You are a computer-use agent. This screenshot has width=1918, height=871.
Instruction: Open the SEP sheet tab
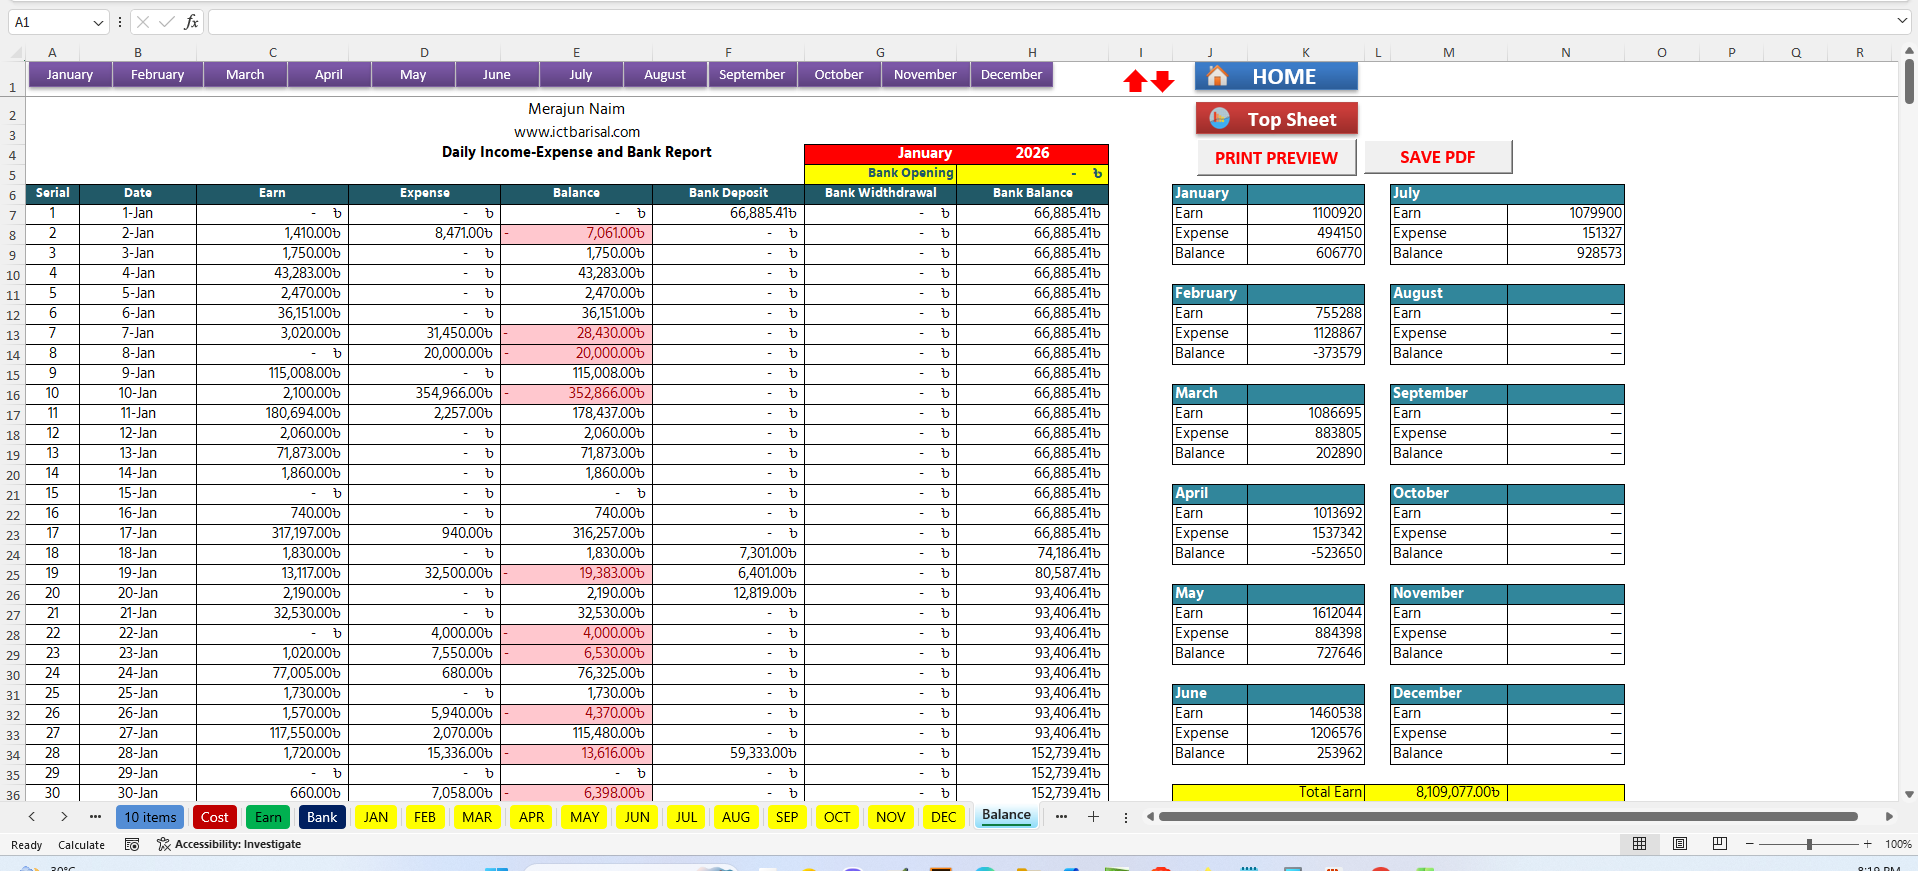point(787,817)
